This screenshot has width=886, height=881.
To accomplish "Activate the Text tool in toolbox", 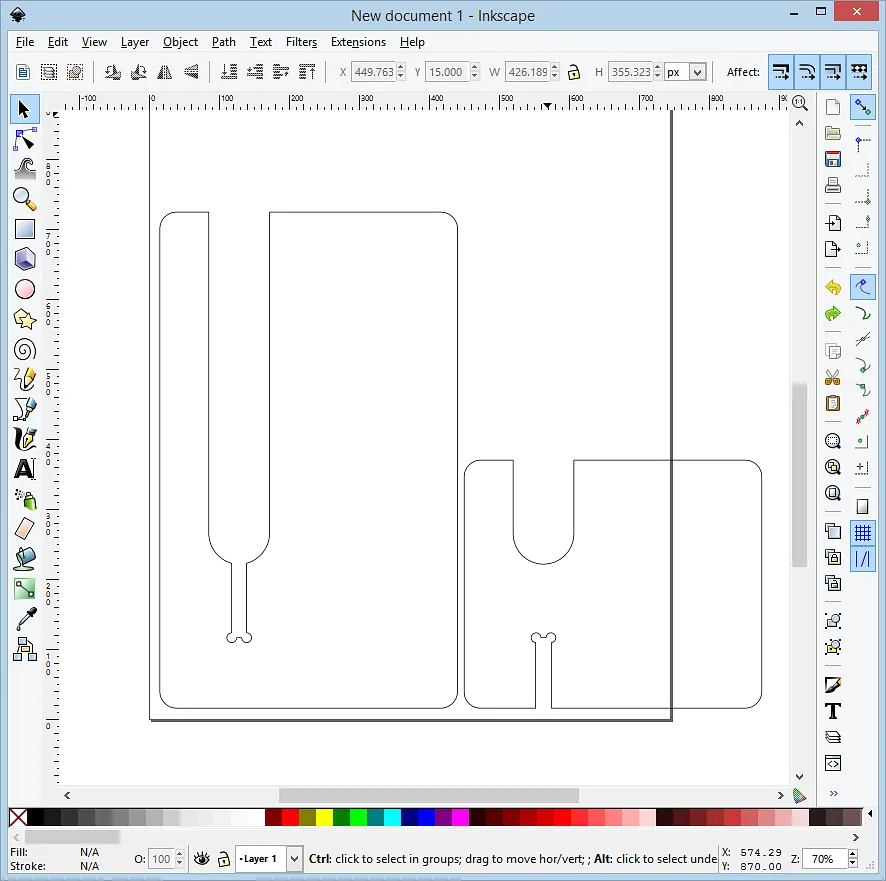I will pyautogui.click(x=25, y=469).
